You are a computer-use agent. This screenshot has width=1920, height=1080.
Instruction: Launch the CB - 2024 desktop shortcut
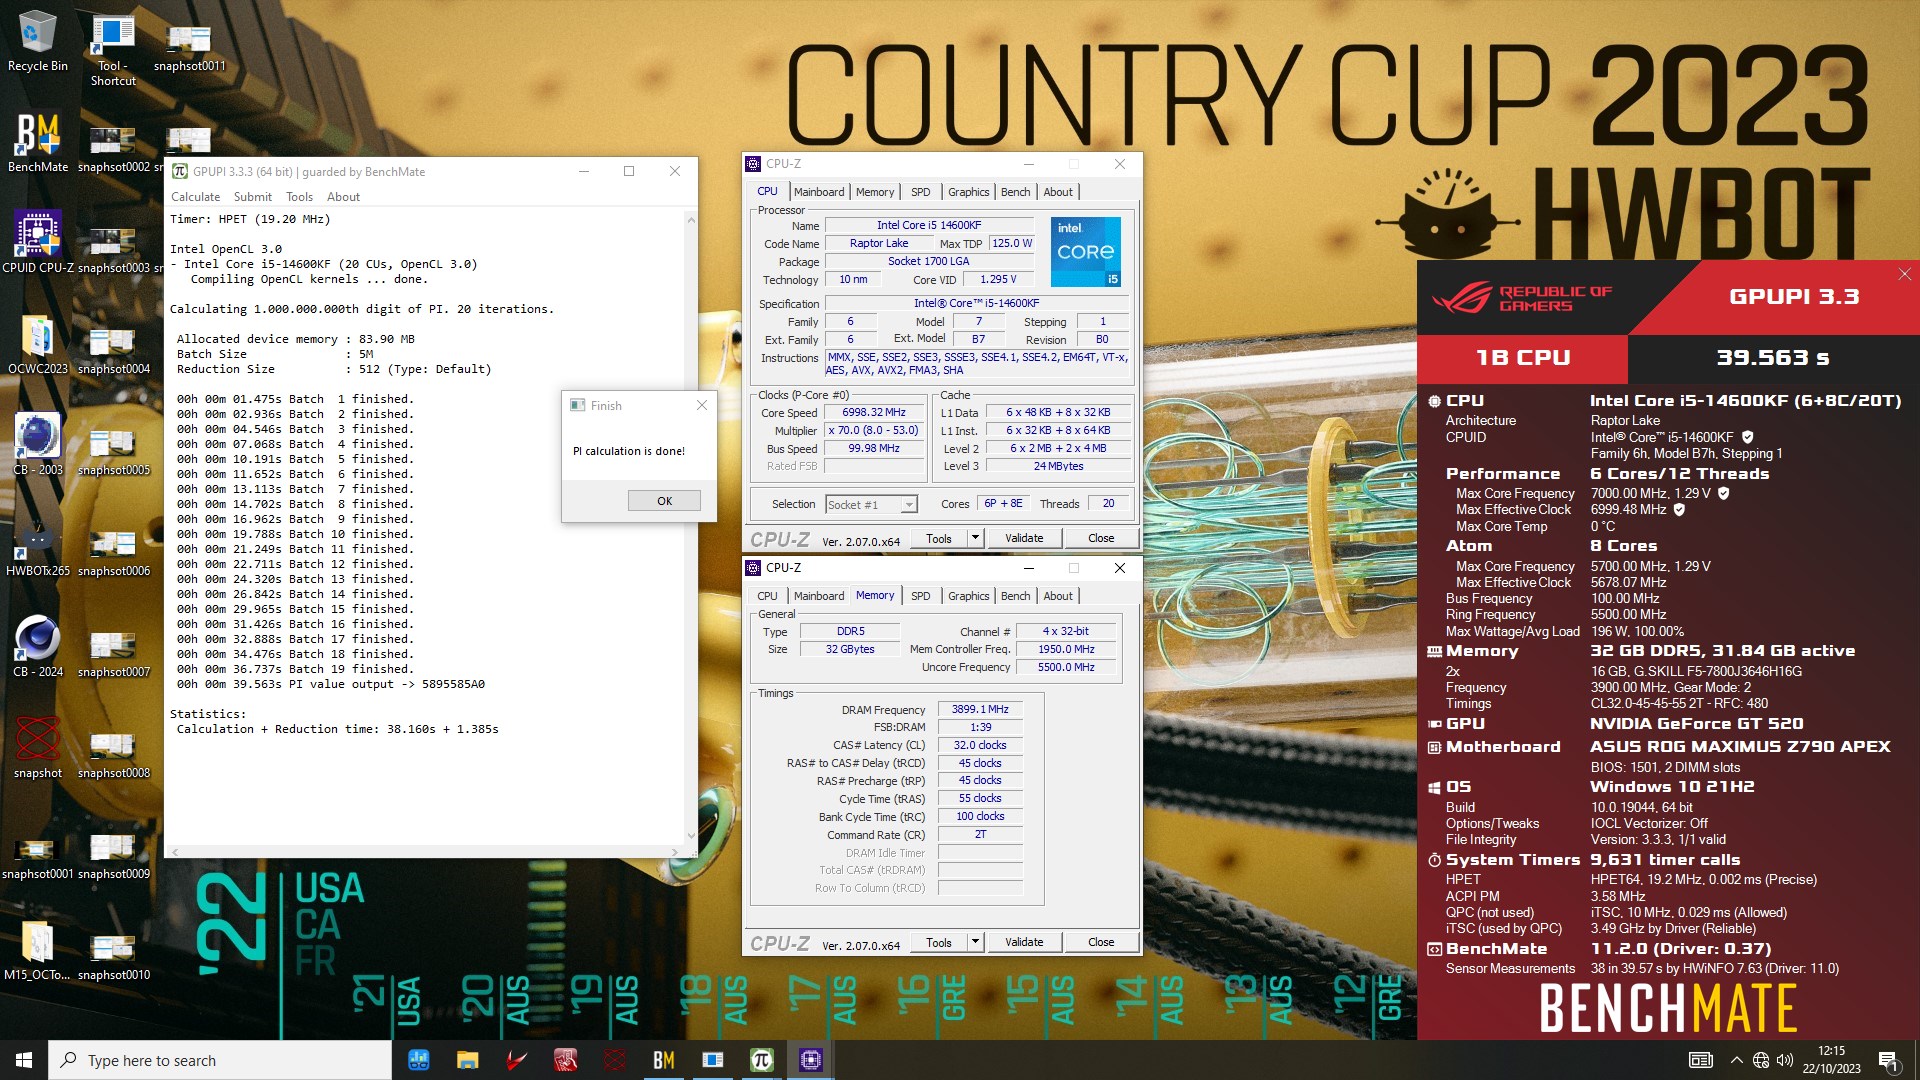(x=38, y=647)
